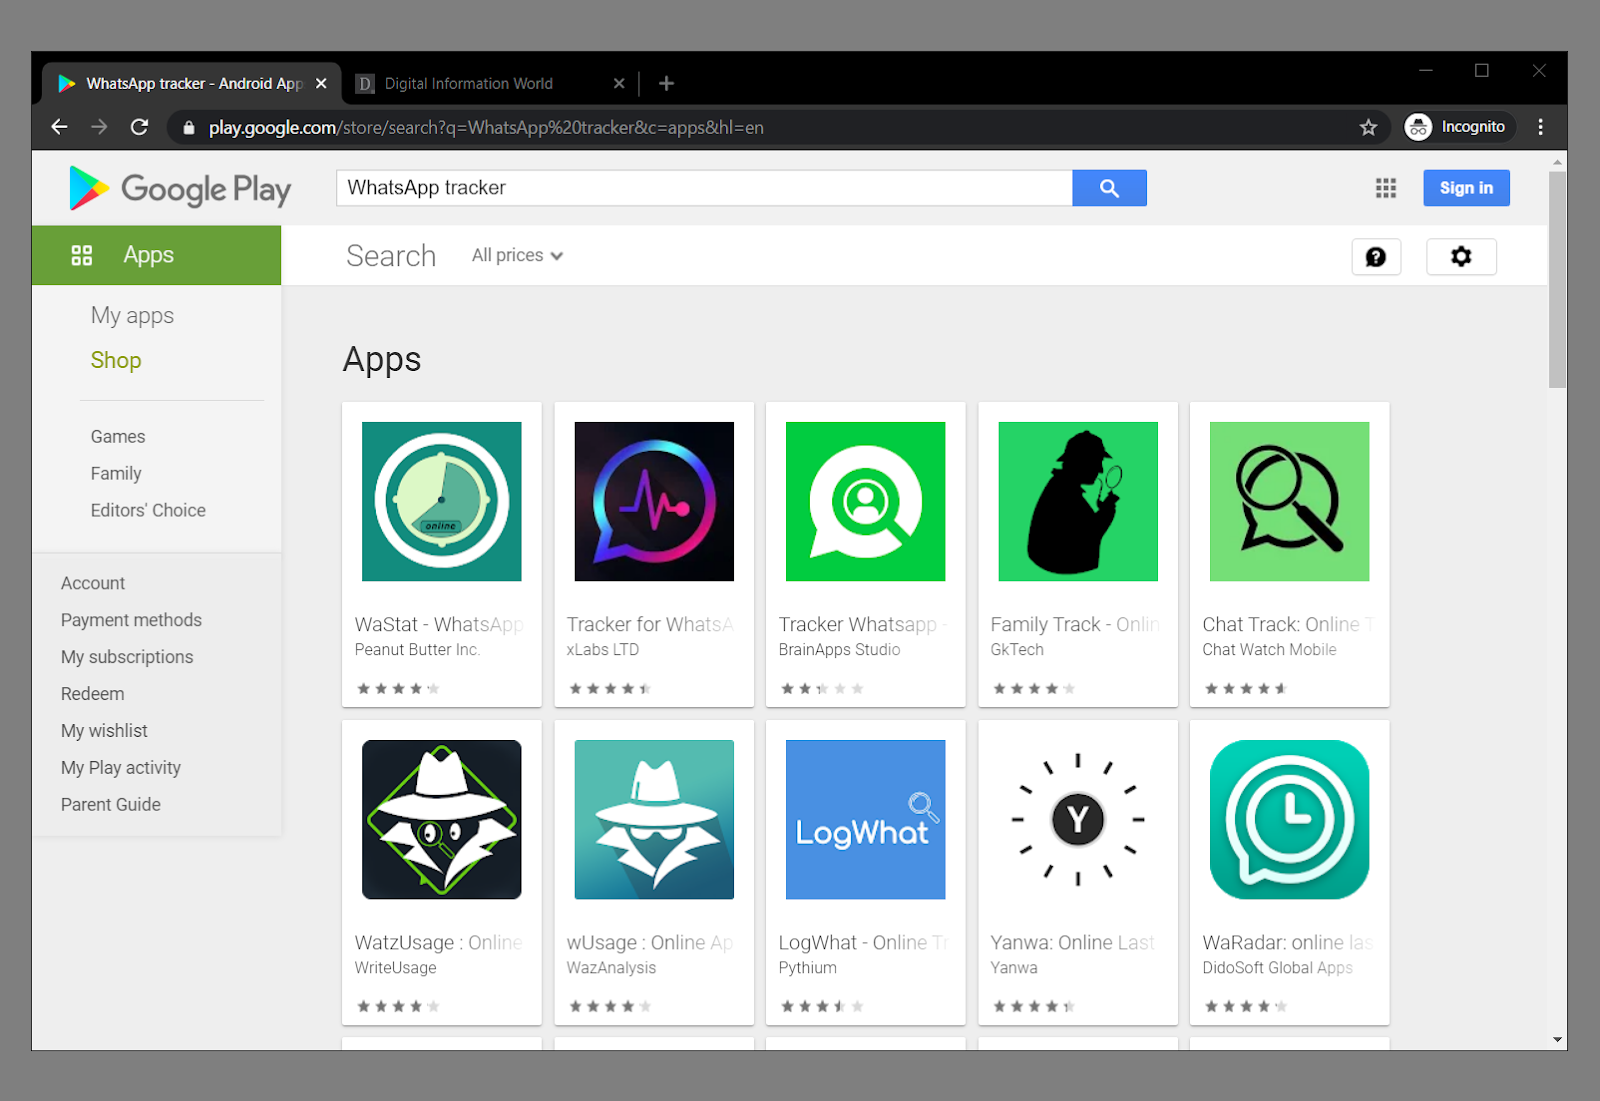Go to My apps in sidebar
This screenshot has width=1600, height=1101.
tap(132, 316)
